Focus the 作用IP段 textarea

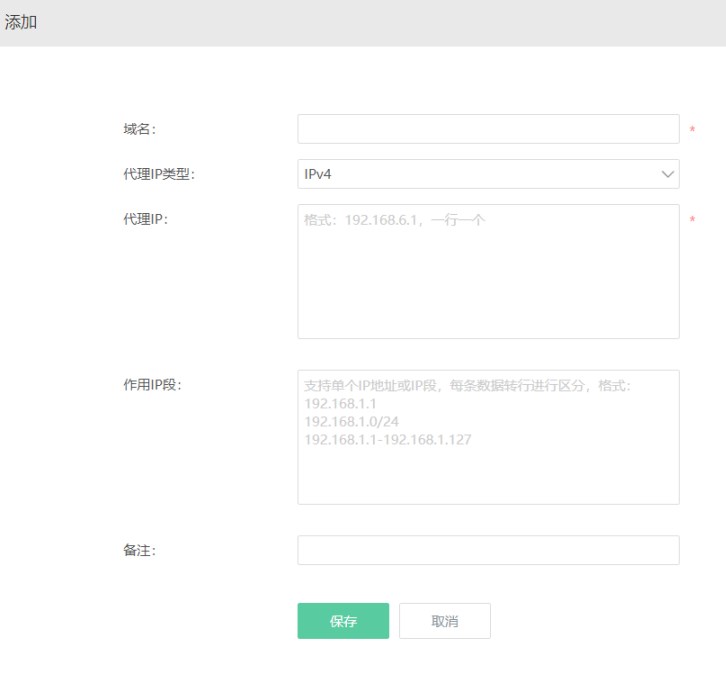coord(488,437)
